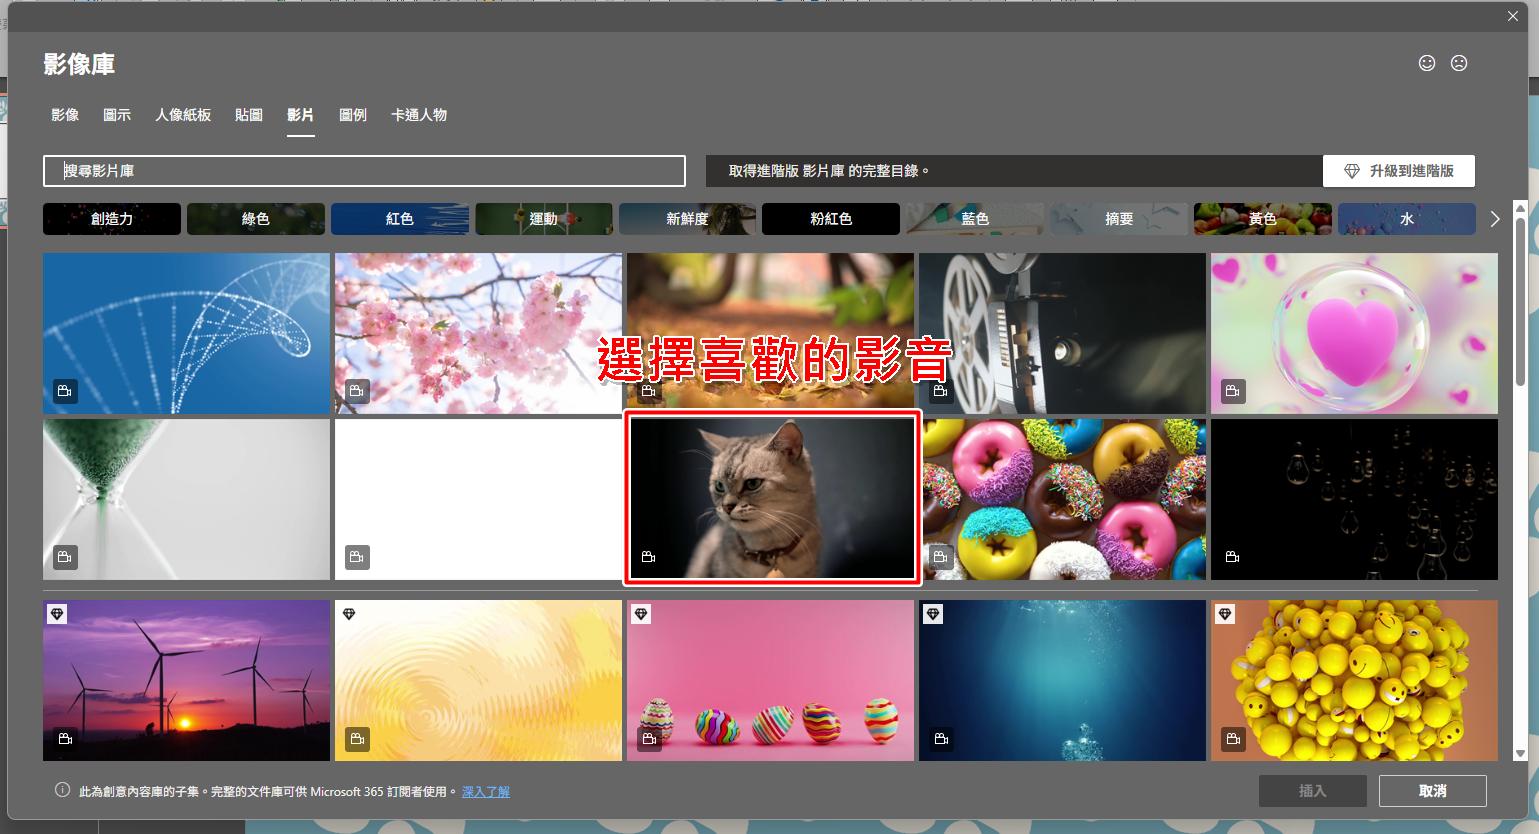Image resolution: width=1539 pixels, height=834 pixels.
Task: Select the gray cat video
Action: [771, 498]
